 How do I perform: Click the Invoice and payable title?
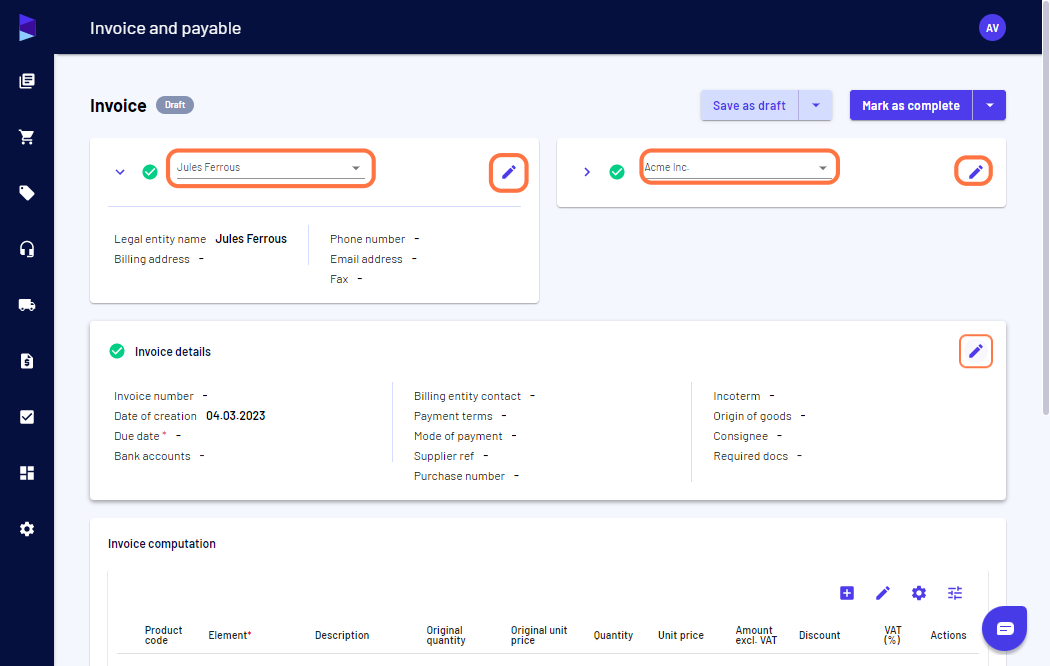tap(165, 28)
